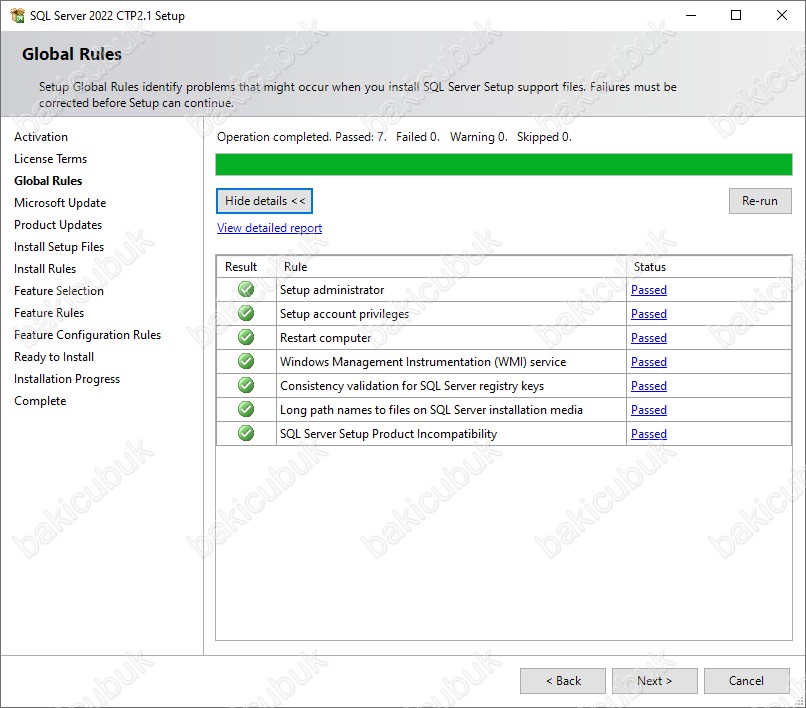Click the green completed progress bar
Image resolution: width=806 pixels, height=708 pixels.
(504, 165)
